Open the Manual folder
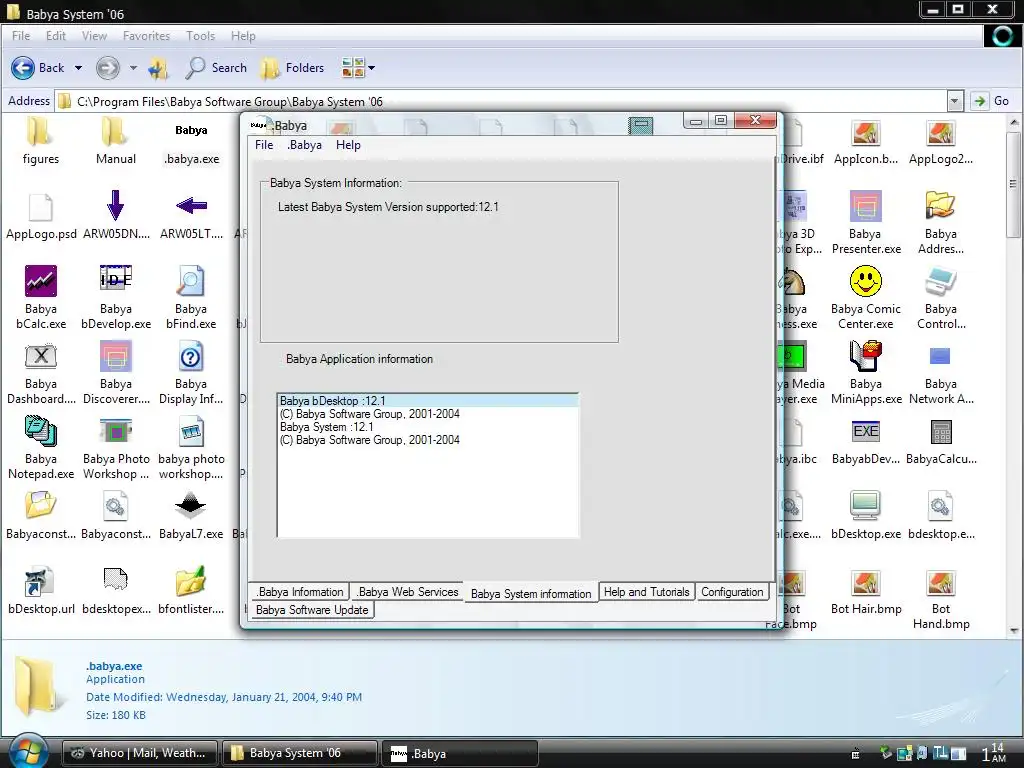The image size is (1024, 768). coord(116,142)
